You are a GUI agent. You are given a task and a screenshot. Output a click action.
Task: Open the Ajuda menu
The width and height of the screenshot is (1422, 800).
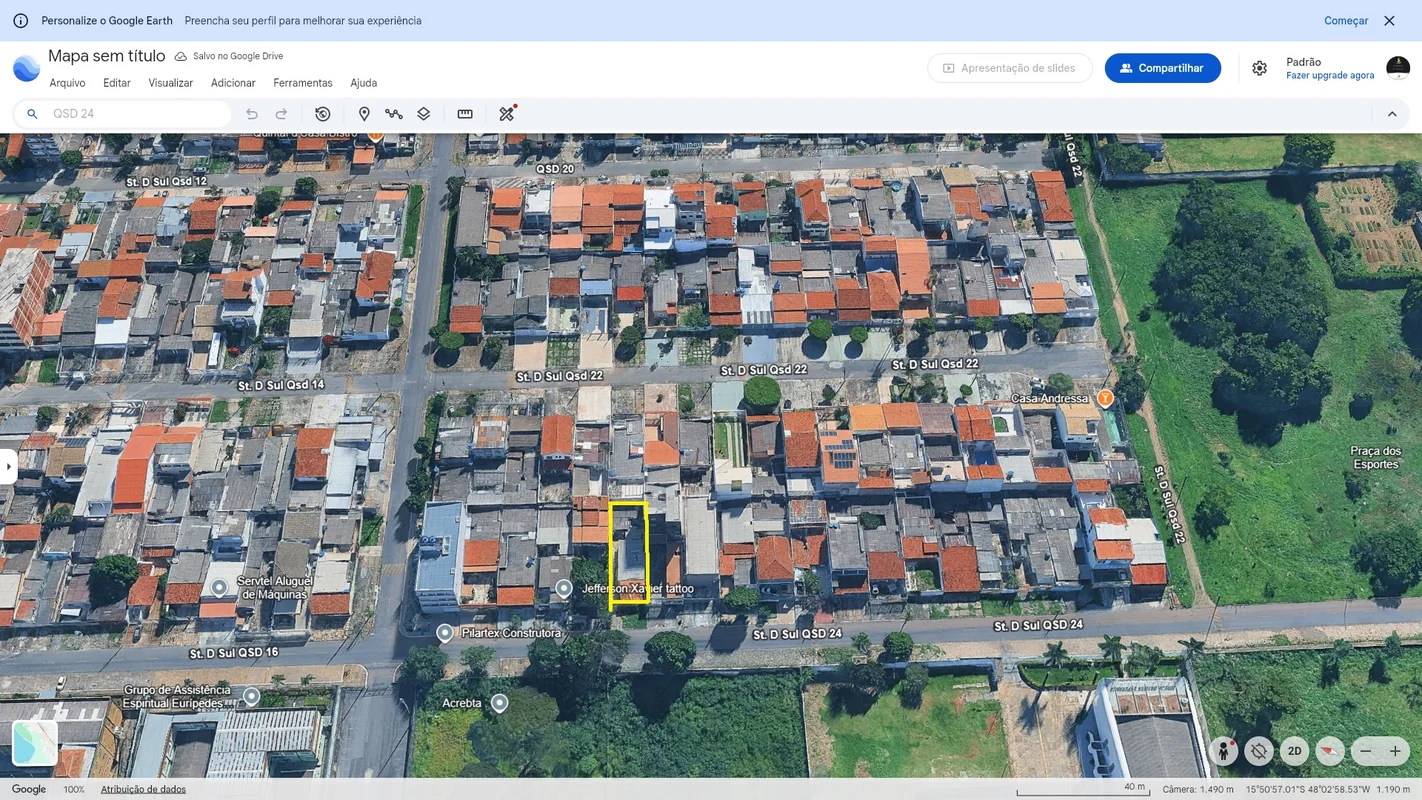[364, 83]
